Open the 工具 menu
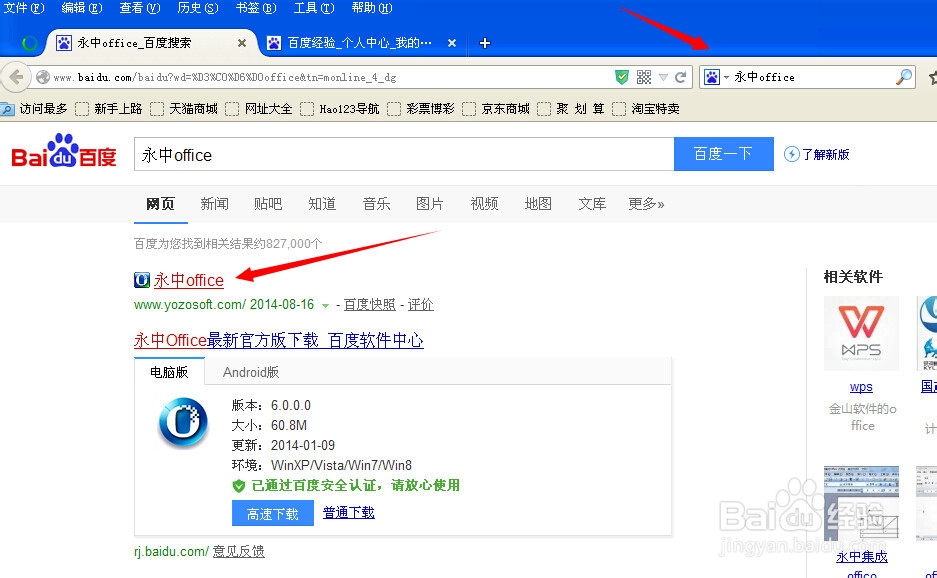This screenshot has height=578, width=937. 314,8
